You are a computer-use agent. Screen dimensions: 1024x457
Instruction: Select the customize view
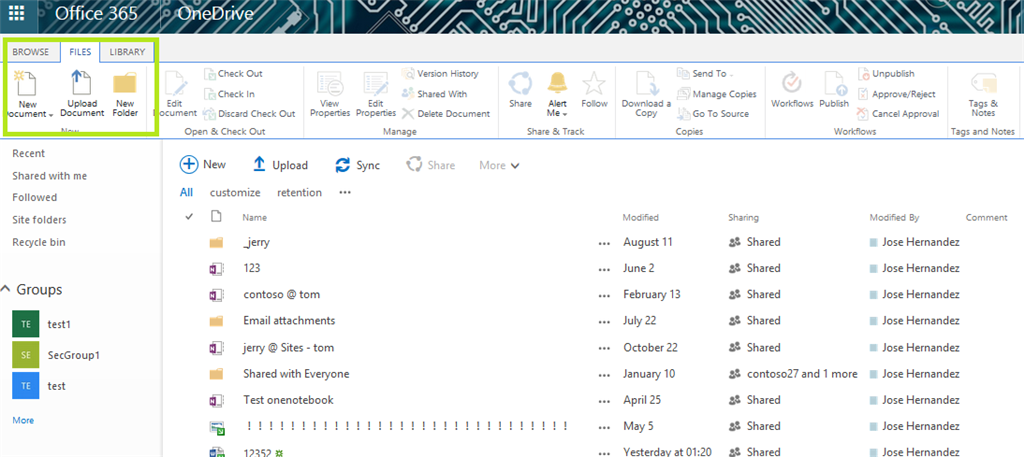[x=235, y=193]
